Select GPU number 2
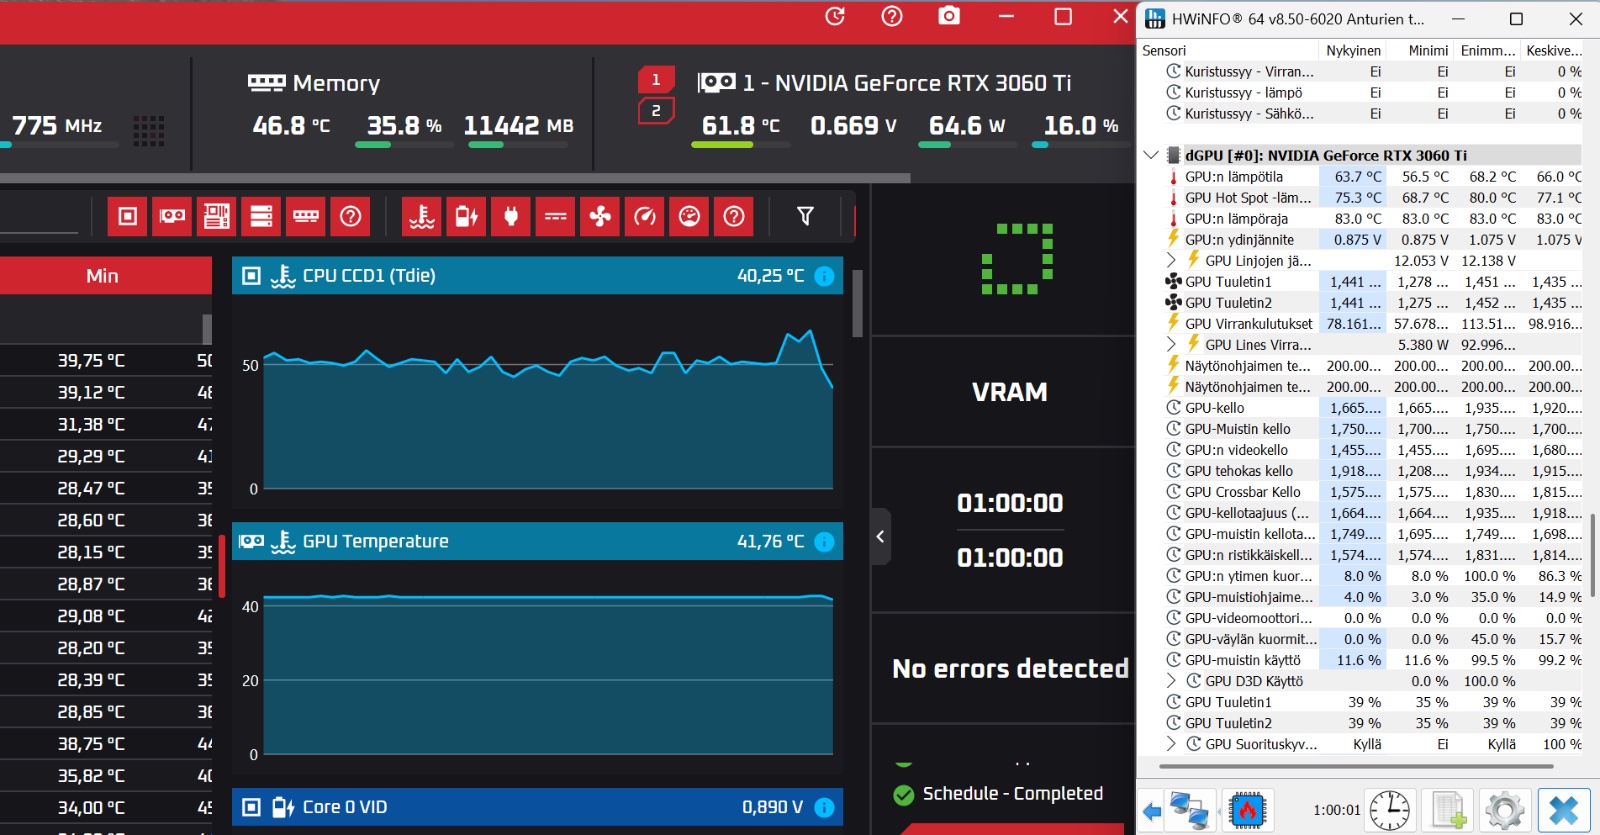 point(656,111)
